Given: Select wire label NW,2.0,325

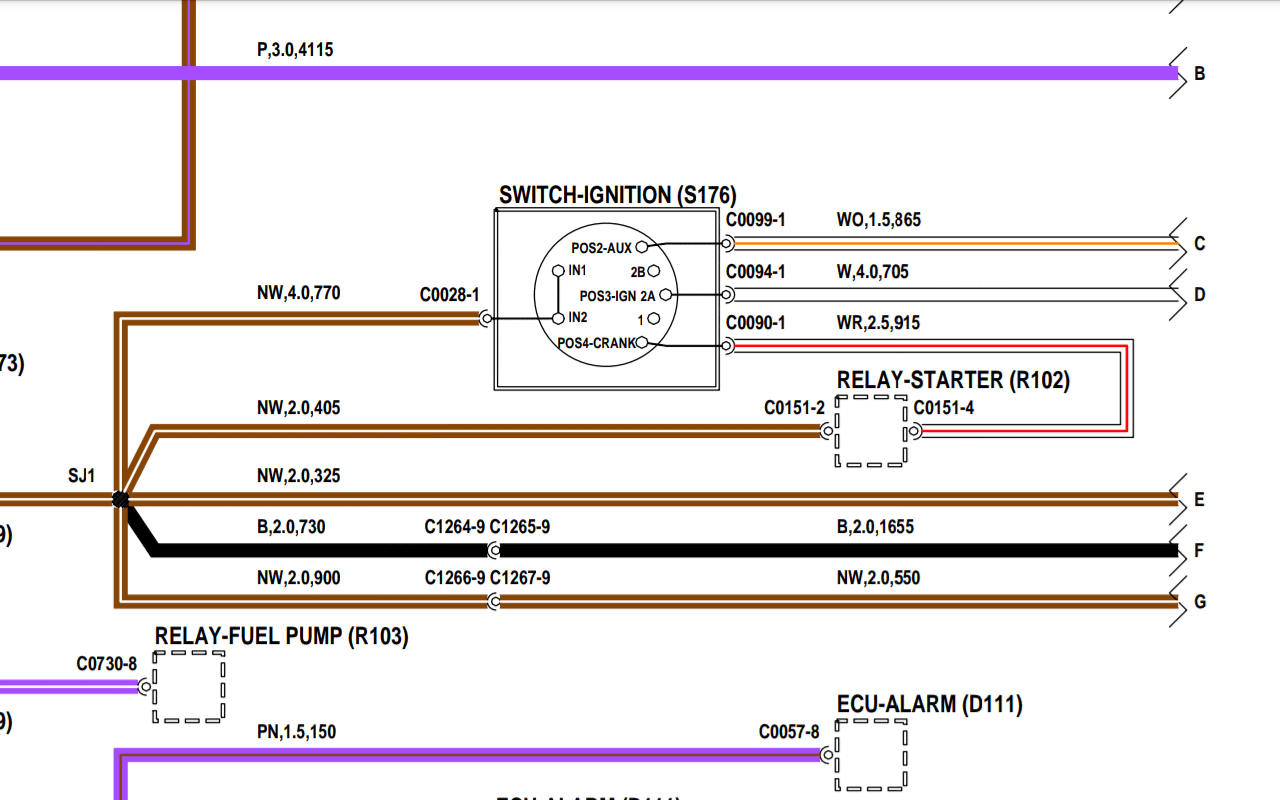Looking at the screenshot, I should (x=298, y=476).
